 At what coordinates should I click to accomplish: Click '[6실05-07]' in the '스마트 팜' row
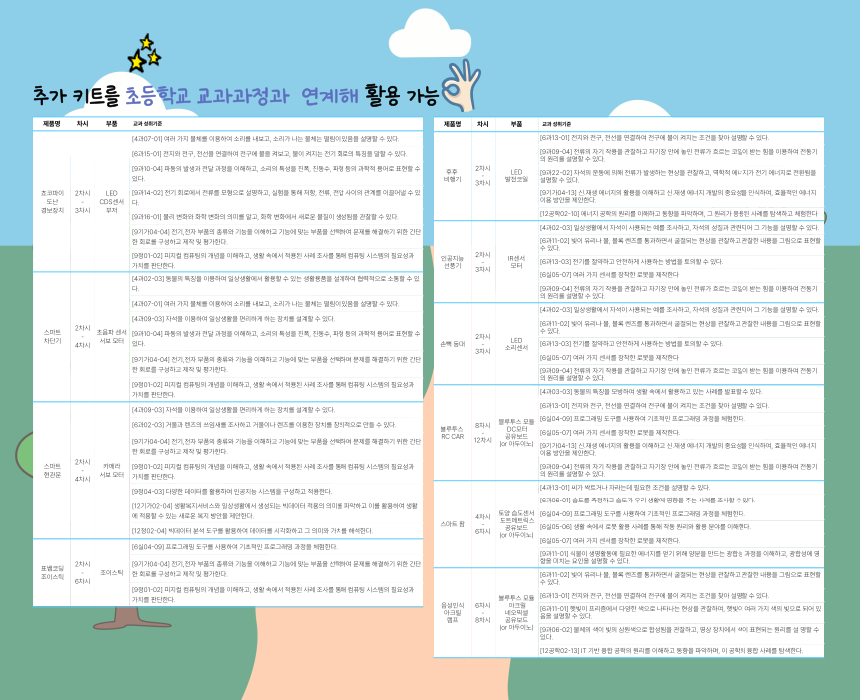pos(610,540)
